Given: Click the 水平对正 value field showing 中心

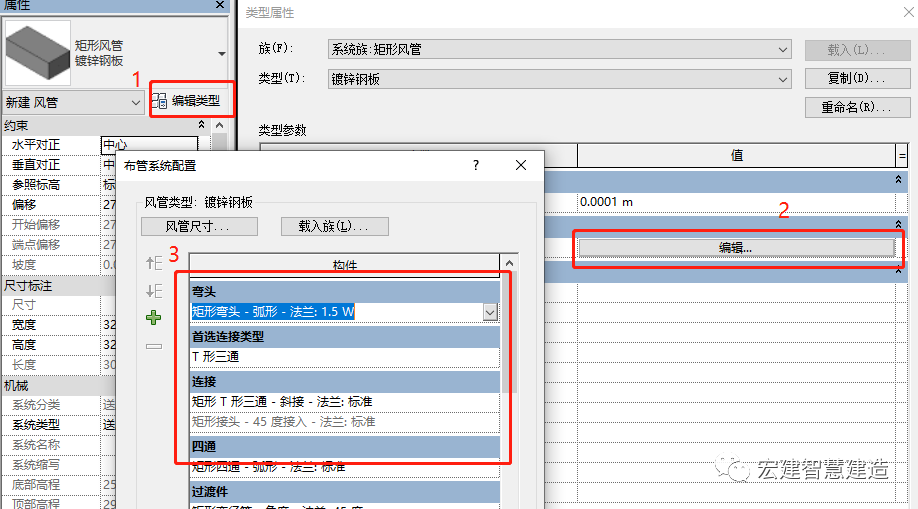Looking at the screenshot, I should tap(149, 145).
